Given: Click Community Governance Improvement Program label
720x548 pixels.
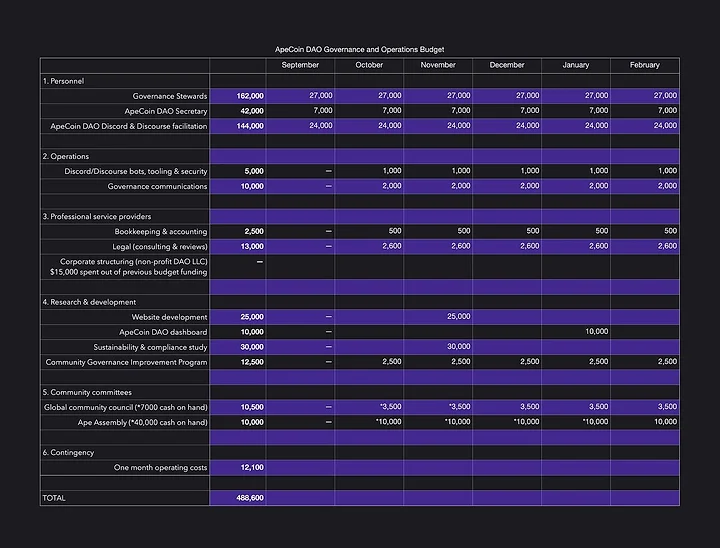Looking at the screenshot, I should coord(126,362).
